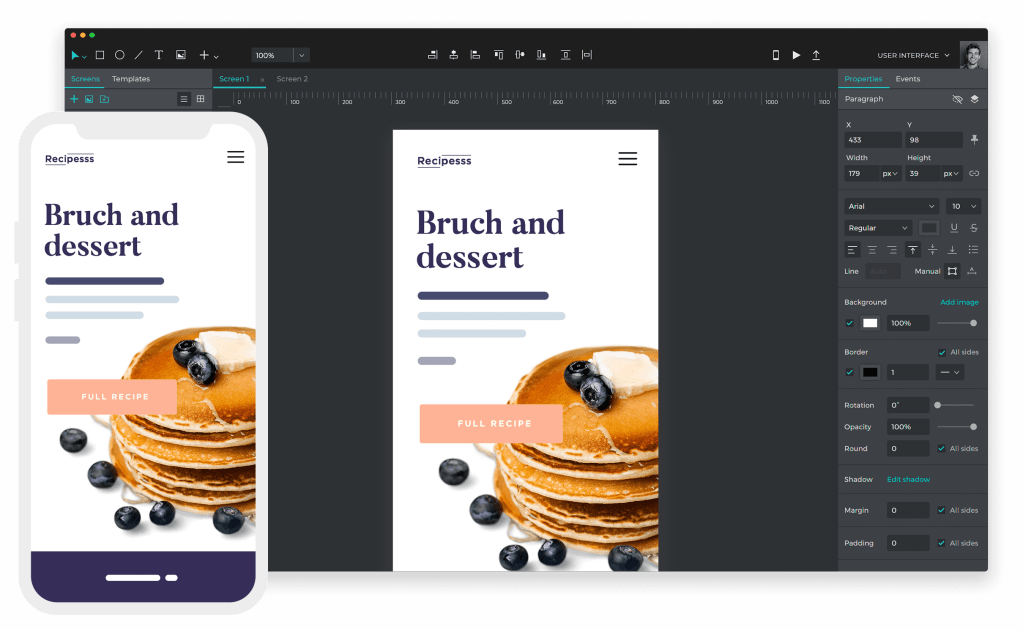1023x630 pixels.
Task: Open mobile device preview icon
Action: (775, 55)
